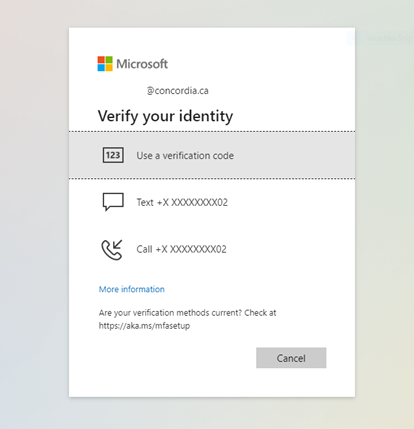The width and height of the screenshot is (414, 429).
Task: Choose Use a verification code option
Action: tap(212, 155)
